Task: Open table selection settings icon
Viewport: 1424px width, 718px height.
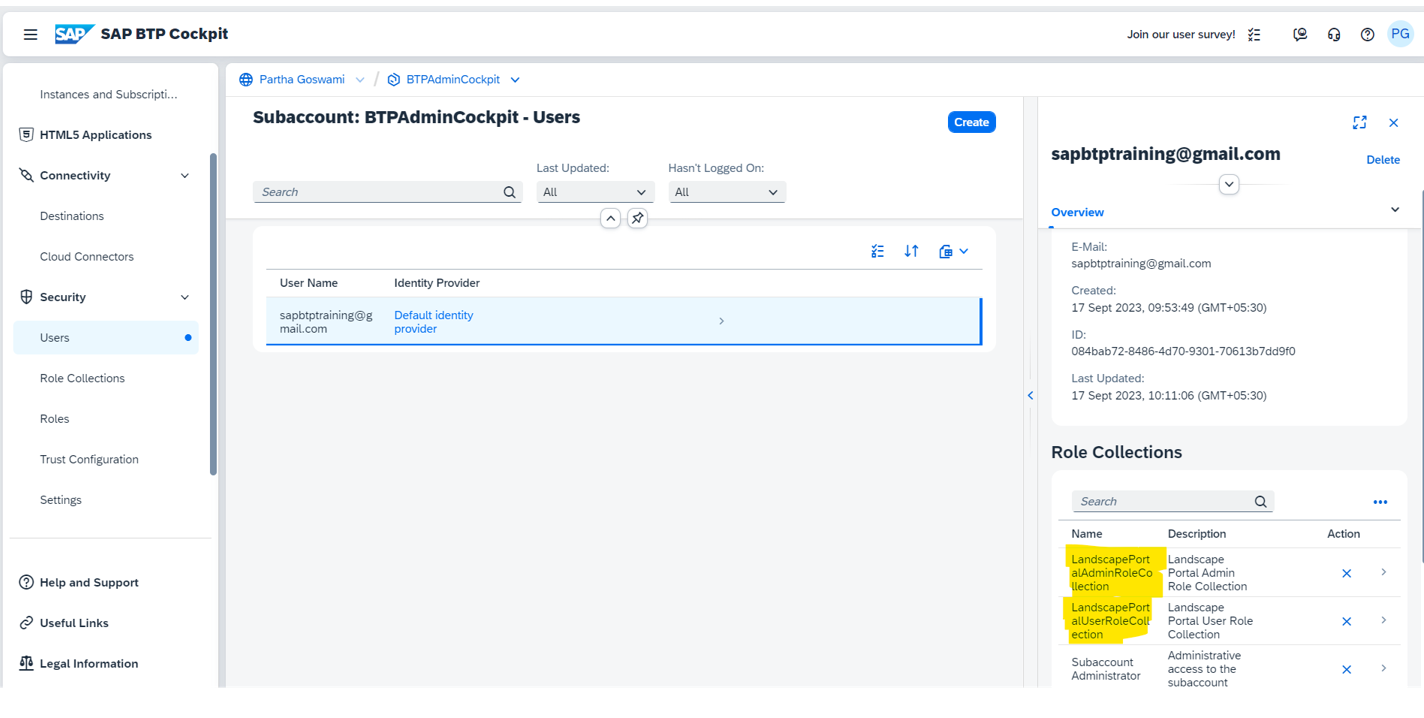Action: pos(877,251)
